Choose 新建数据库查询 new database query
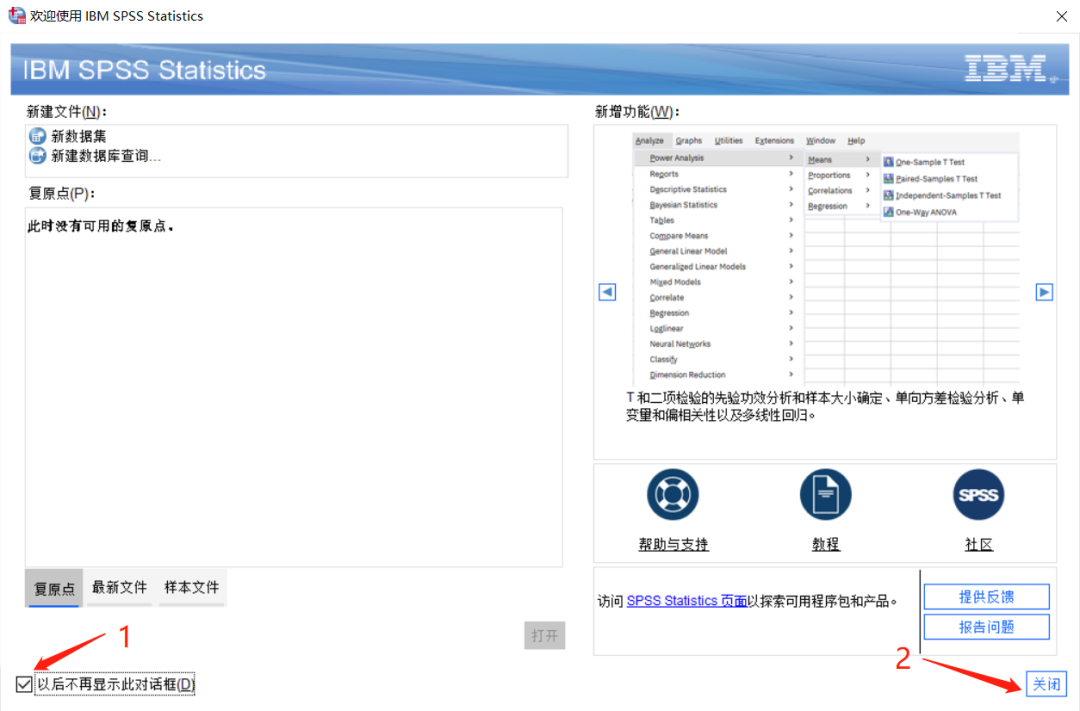The image size is (1080, 711). point(95,156)
